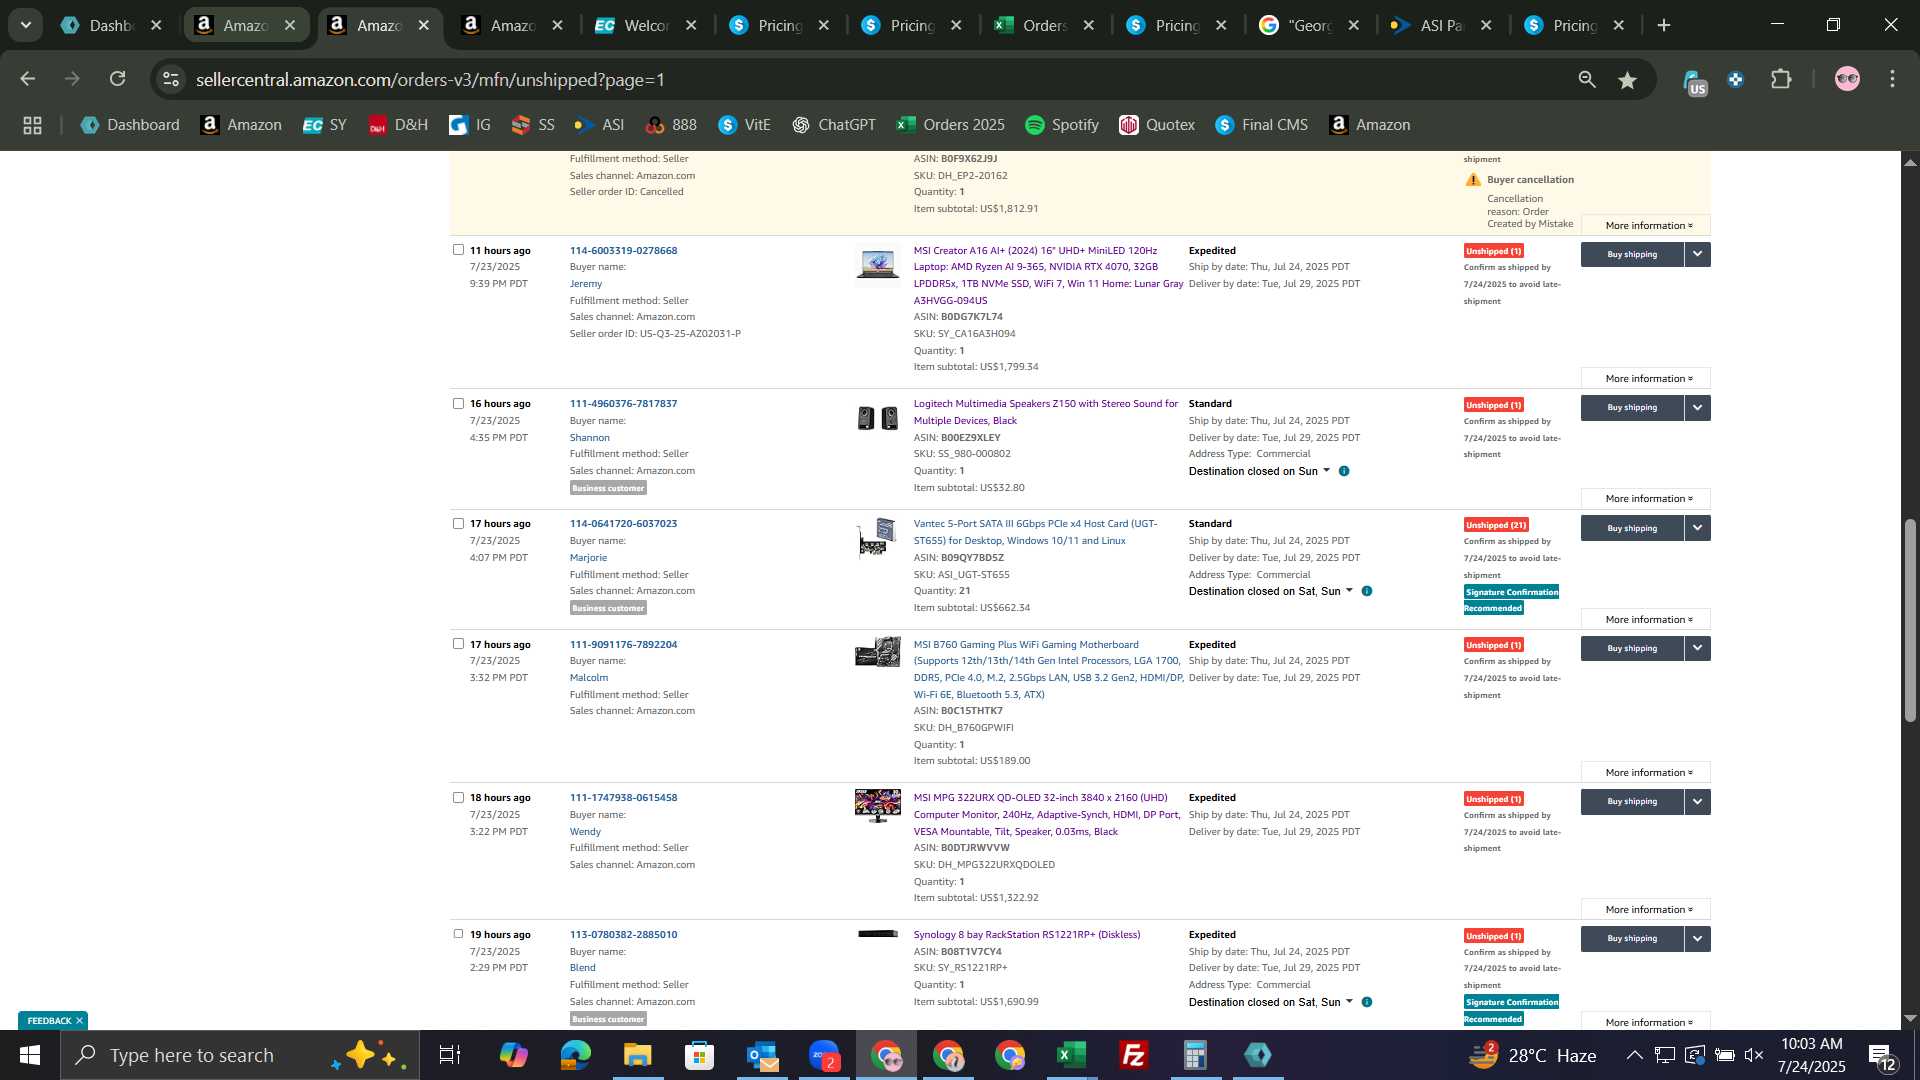Screen dimensions: 1920x1080
Task: Expand Buy shipping options for MSI Creator order
Action: click(1697, 254)
